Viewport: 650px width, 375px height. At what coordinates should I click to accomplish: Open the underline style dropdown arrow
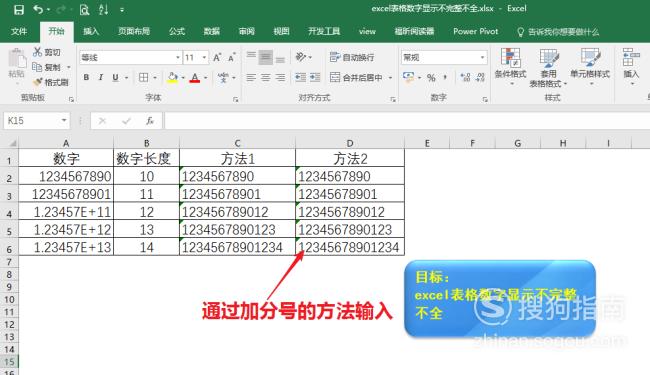126,78
